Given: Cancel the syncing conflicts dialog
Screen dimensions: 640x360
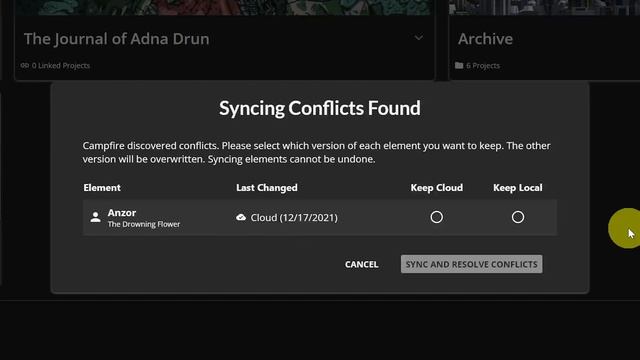Looking at the screenshot, I should (x=362, y=264).
